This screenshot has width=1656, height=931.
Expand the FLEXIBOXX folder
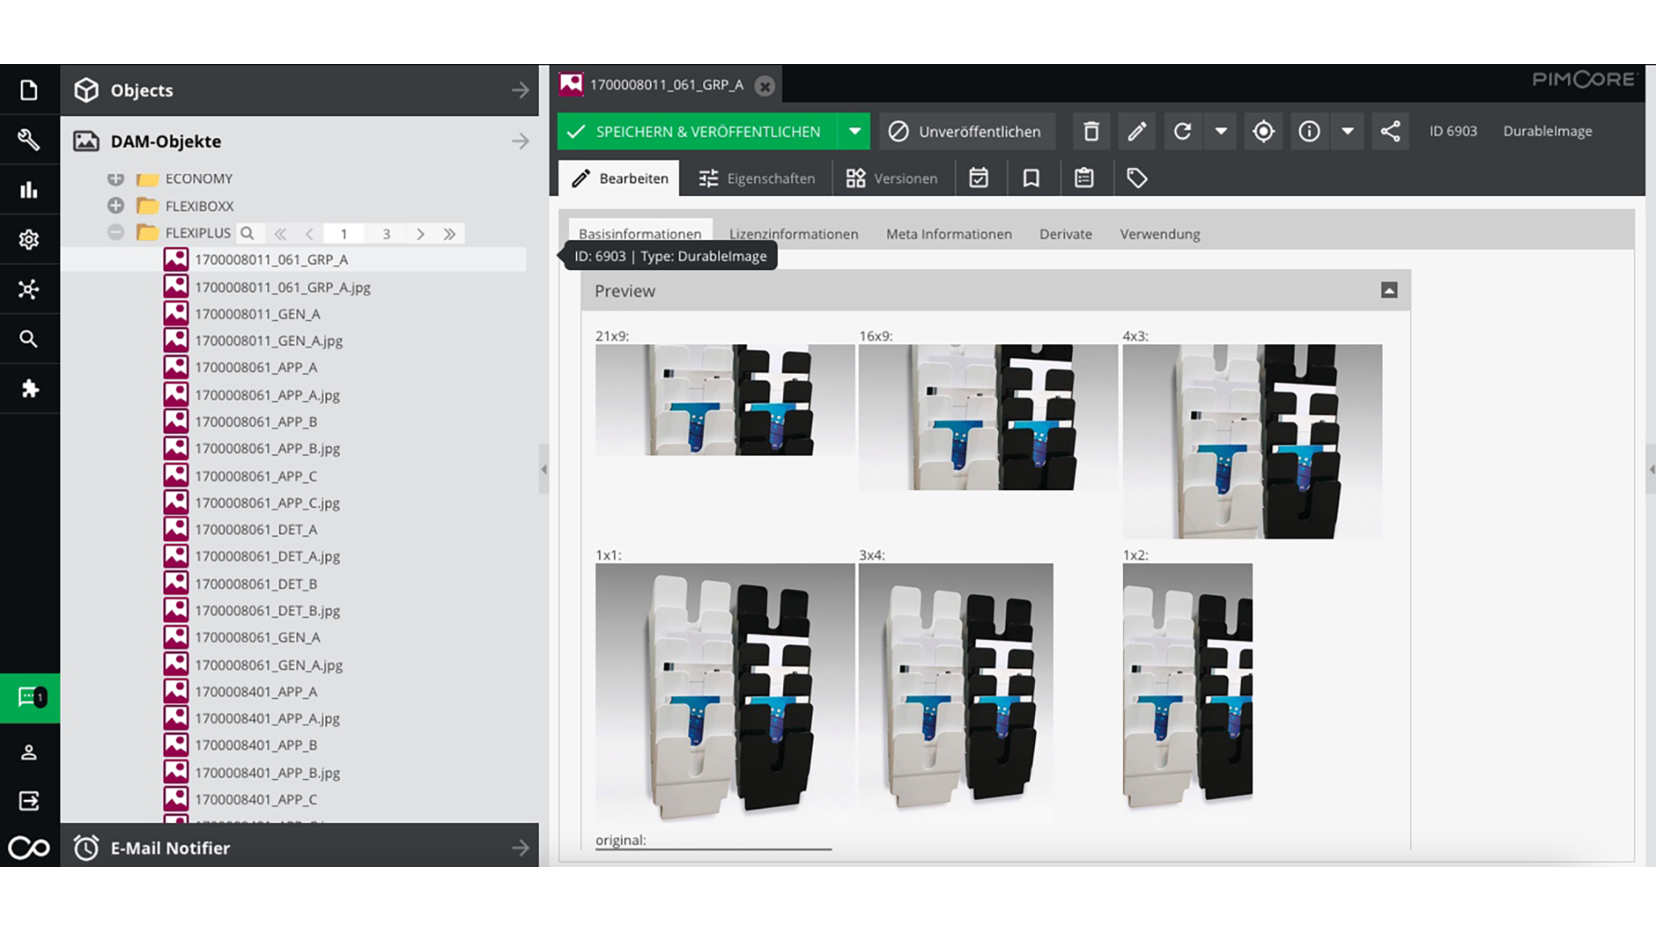(x=116, y=205)
